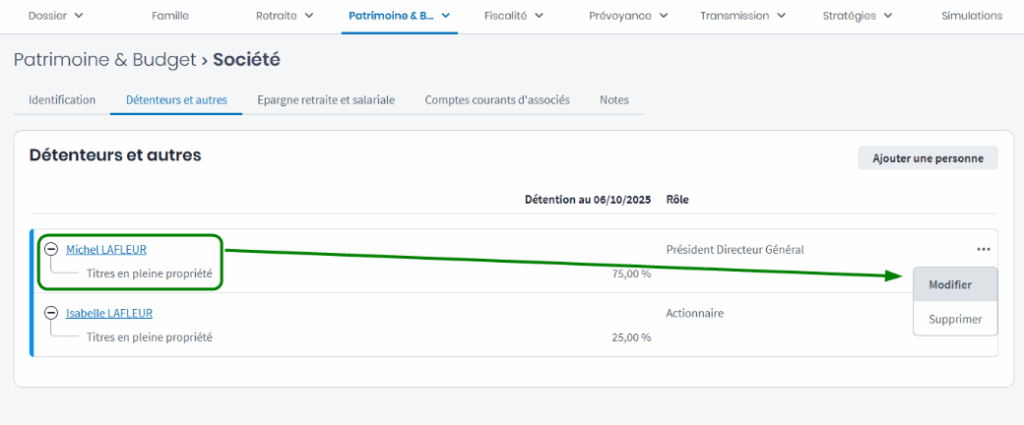This screenshot has width=1024, height=425.
Task: Choose Modifier in the context menu
Action: 954,285
